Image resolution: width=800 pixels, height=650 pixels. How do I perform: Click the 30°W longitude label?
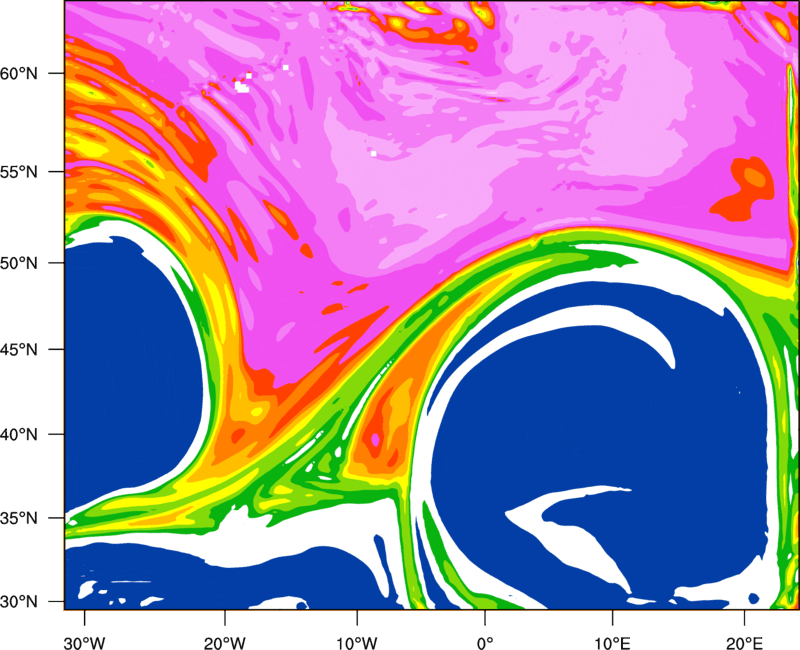[84, 643]
